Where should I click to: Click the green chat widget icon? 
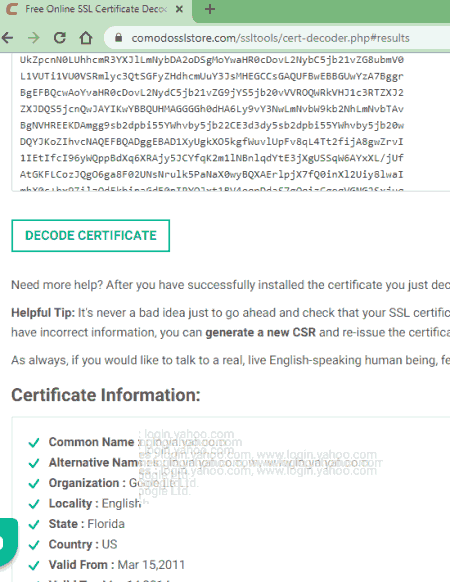pyautogui.click(x=7, y=542)
